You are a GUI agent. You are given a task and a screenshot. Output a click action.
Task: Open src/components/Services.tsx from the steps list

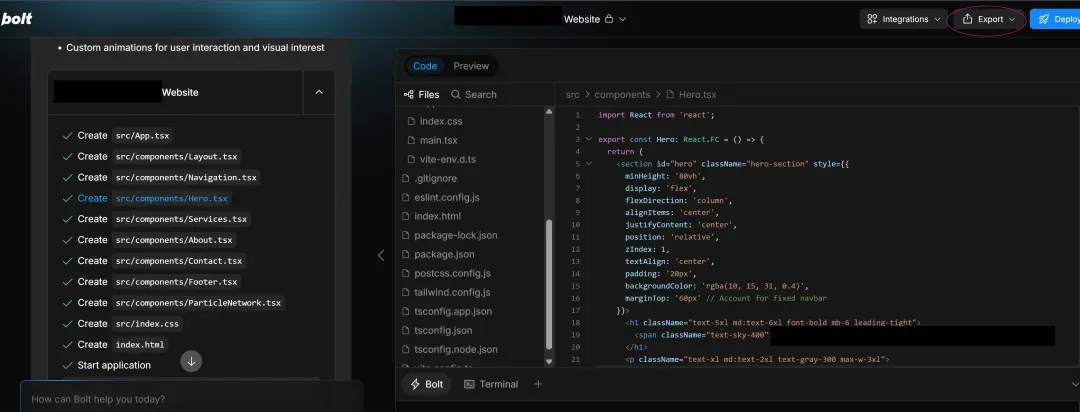[181, 219]
